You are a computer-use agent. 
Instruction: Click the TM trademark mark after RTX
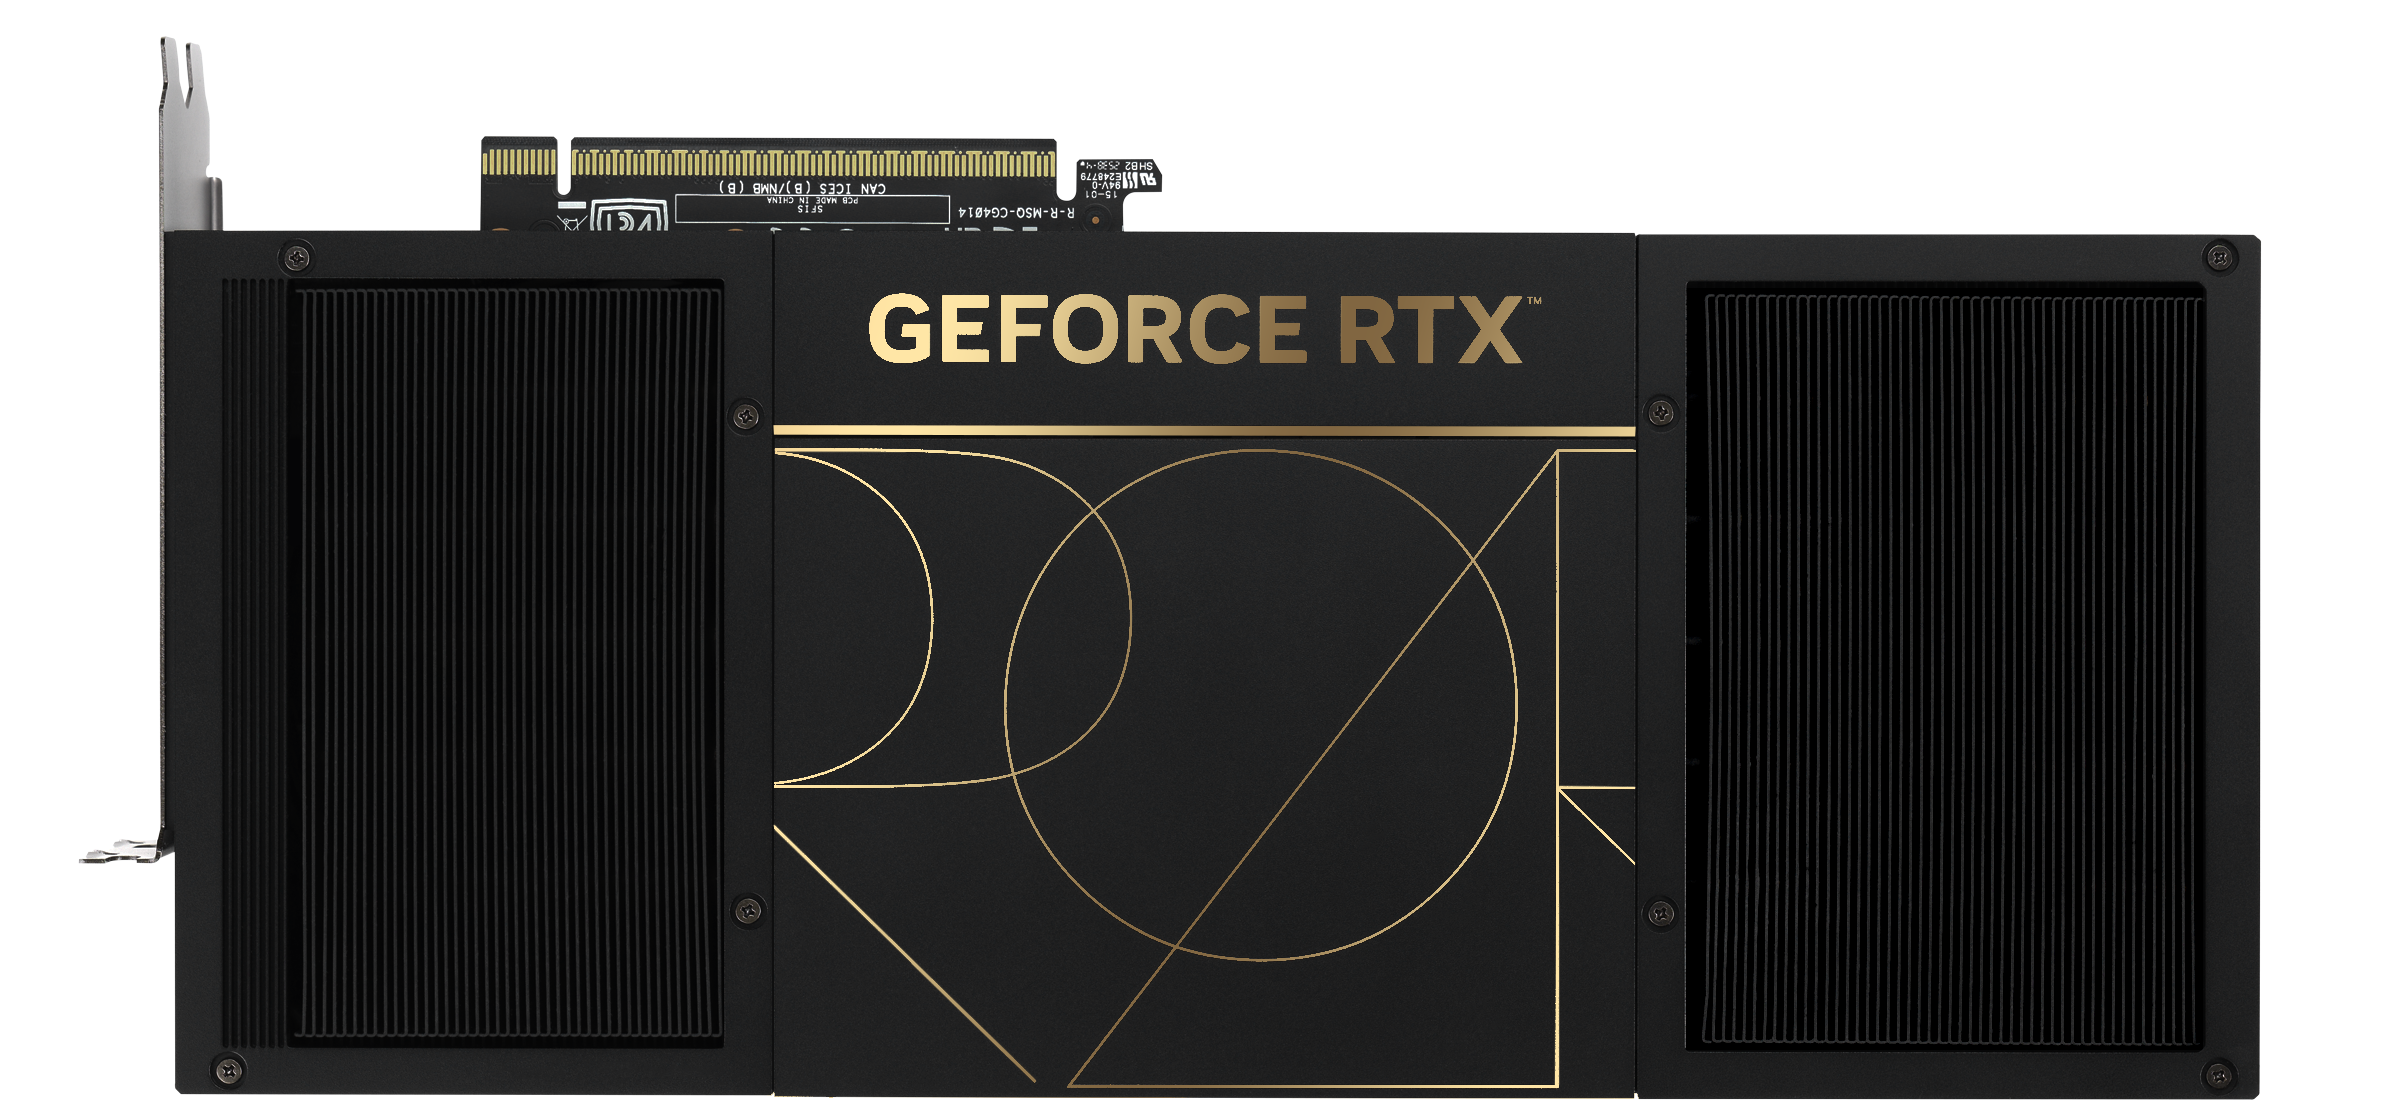tap(1534, 300)
